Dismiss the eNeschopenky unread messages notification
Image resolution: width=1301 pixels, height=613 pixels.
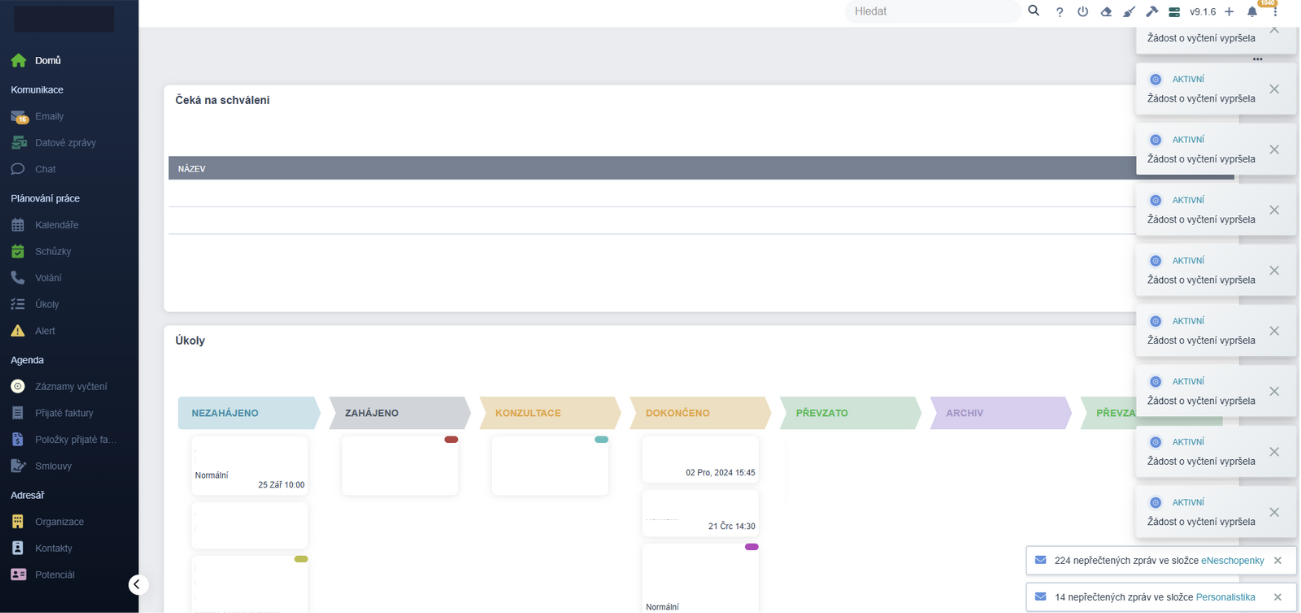coord(1277,561)
